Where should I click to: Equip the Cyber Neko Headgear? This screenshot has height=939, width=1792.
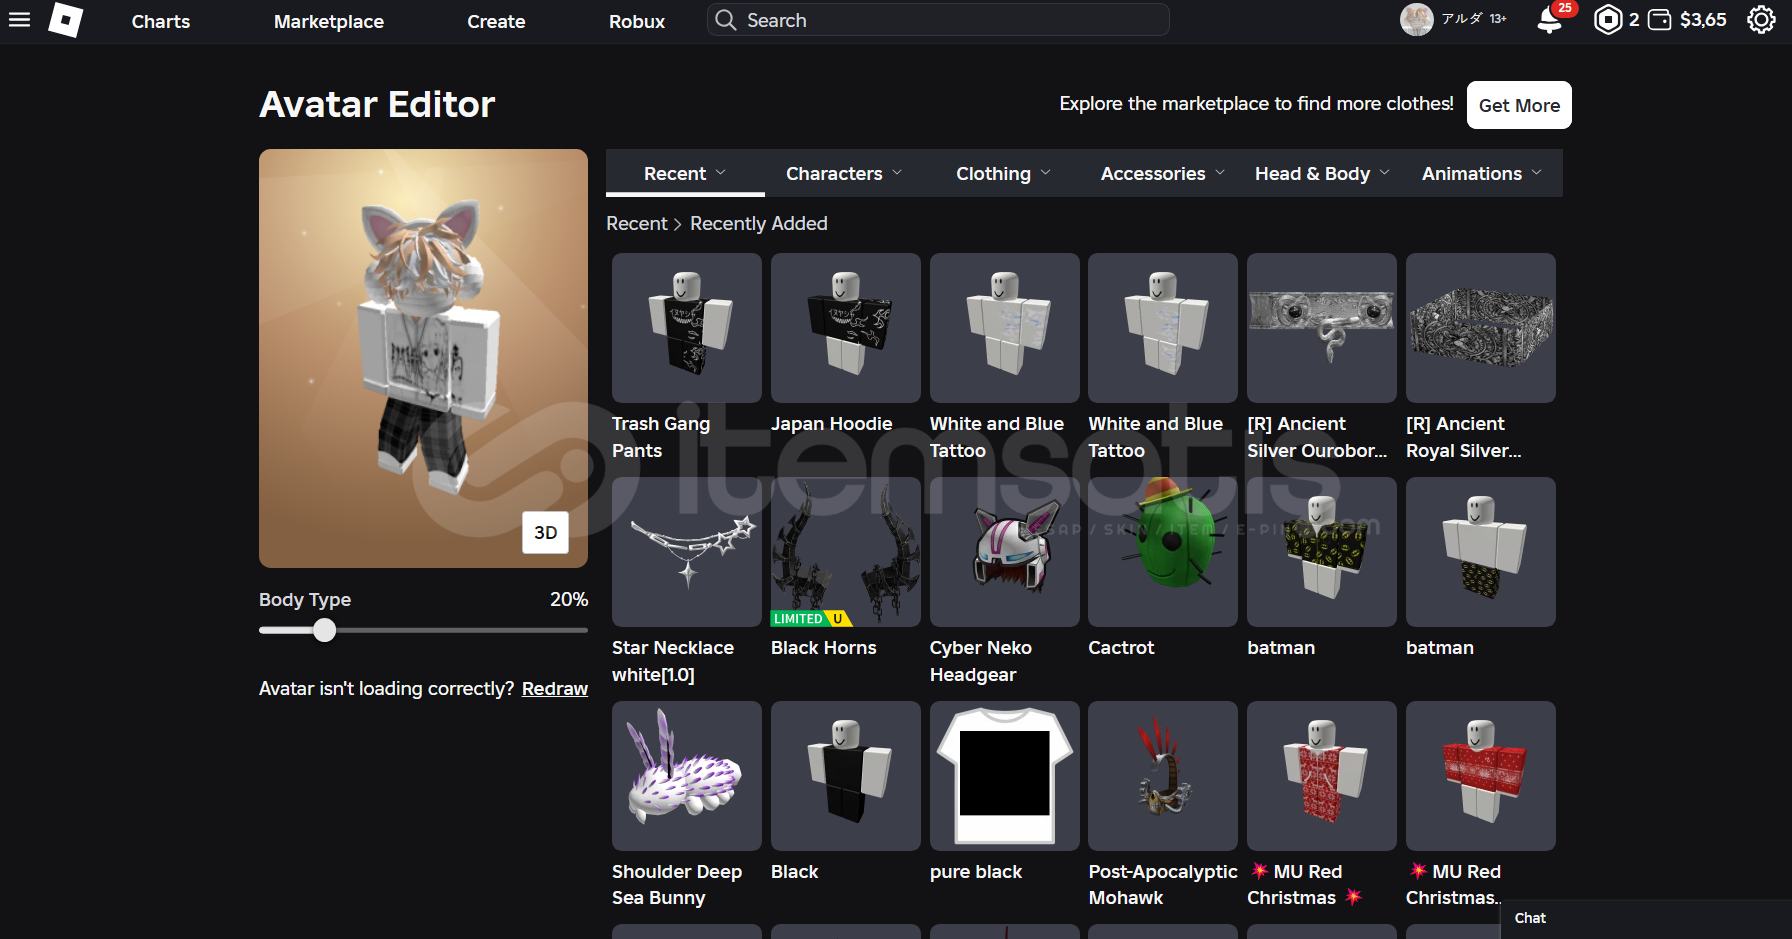(1005, 552)
